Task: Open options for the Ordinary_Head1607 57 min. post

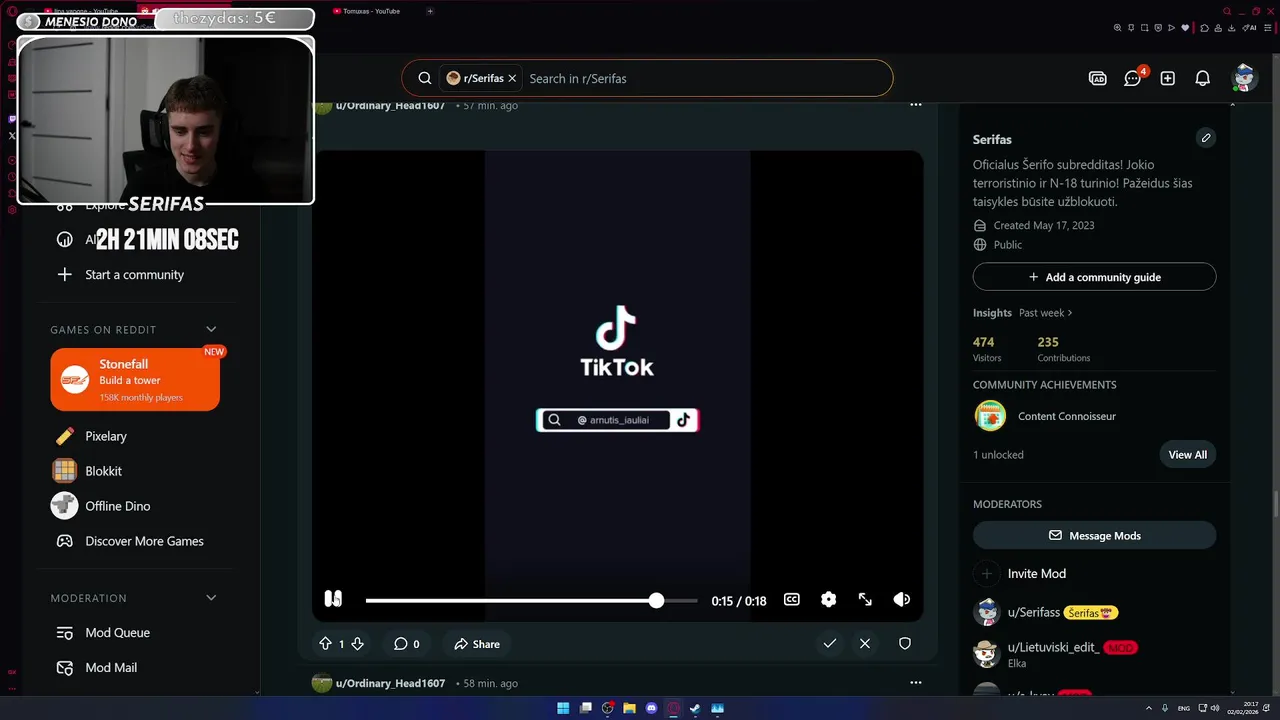Action: (915, 104)
